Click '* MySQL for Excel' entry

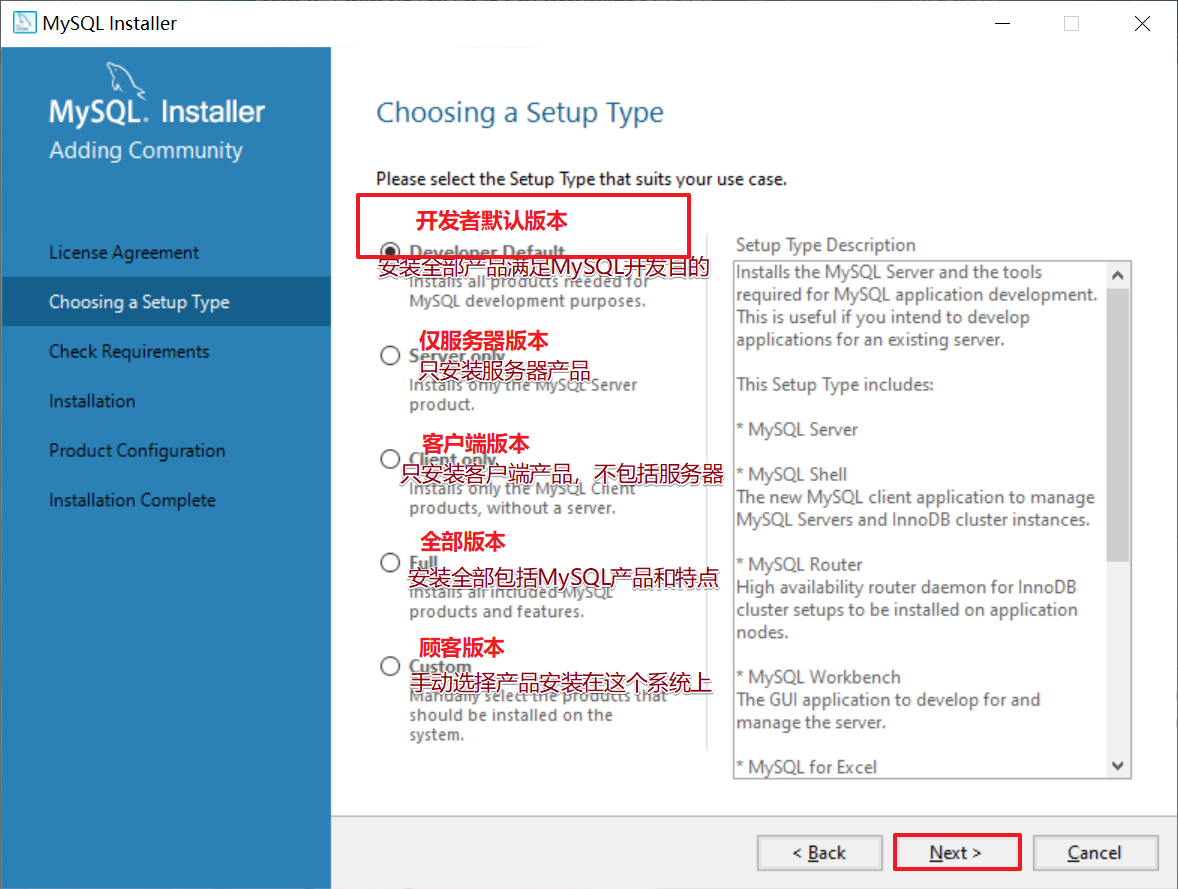[806, 767]
